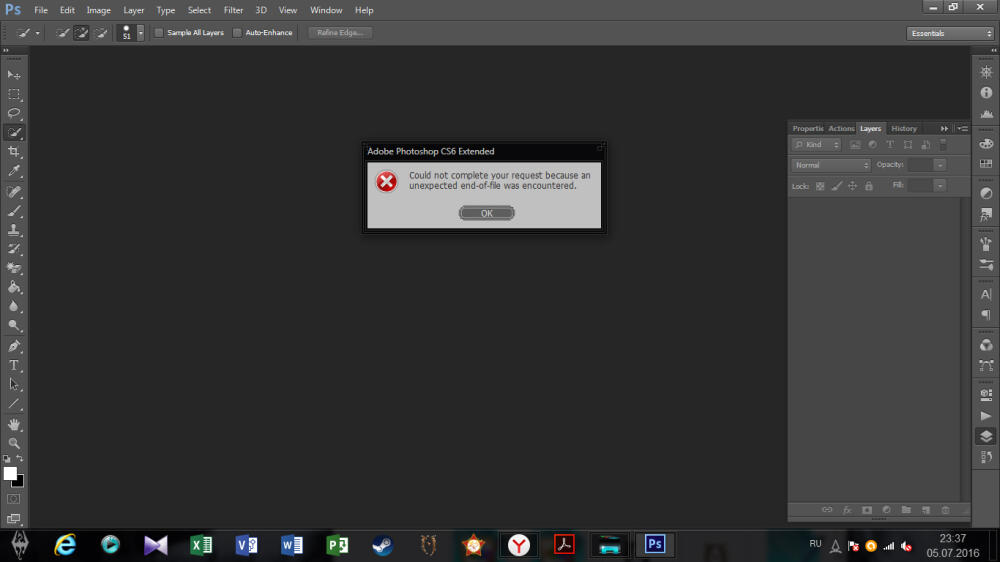Viewport: 1000px width, 562px height.
Task: Open the brush size picker dropdown
Action: (140, 33)
